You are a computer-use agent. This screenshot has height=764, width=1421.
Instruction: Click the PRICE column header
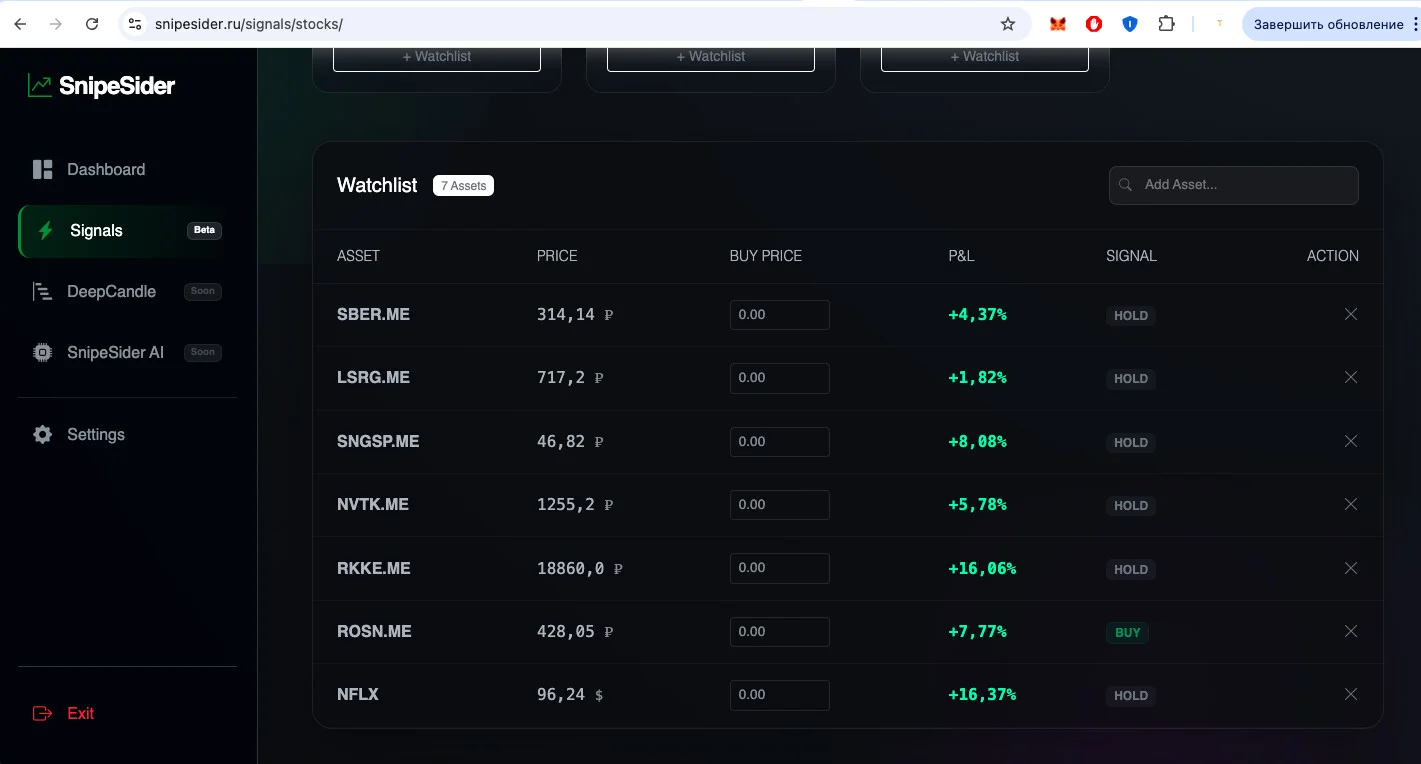pyautogui.click(x=557, y=256)
